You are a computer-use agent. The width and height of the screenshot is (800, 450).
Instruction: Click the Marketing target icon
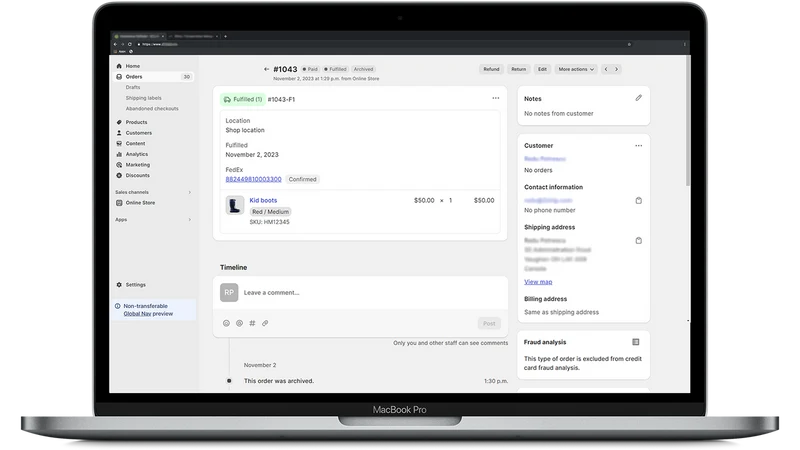coord(119,165)
